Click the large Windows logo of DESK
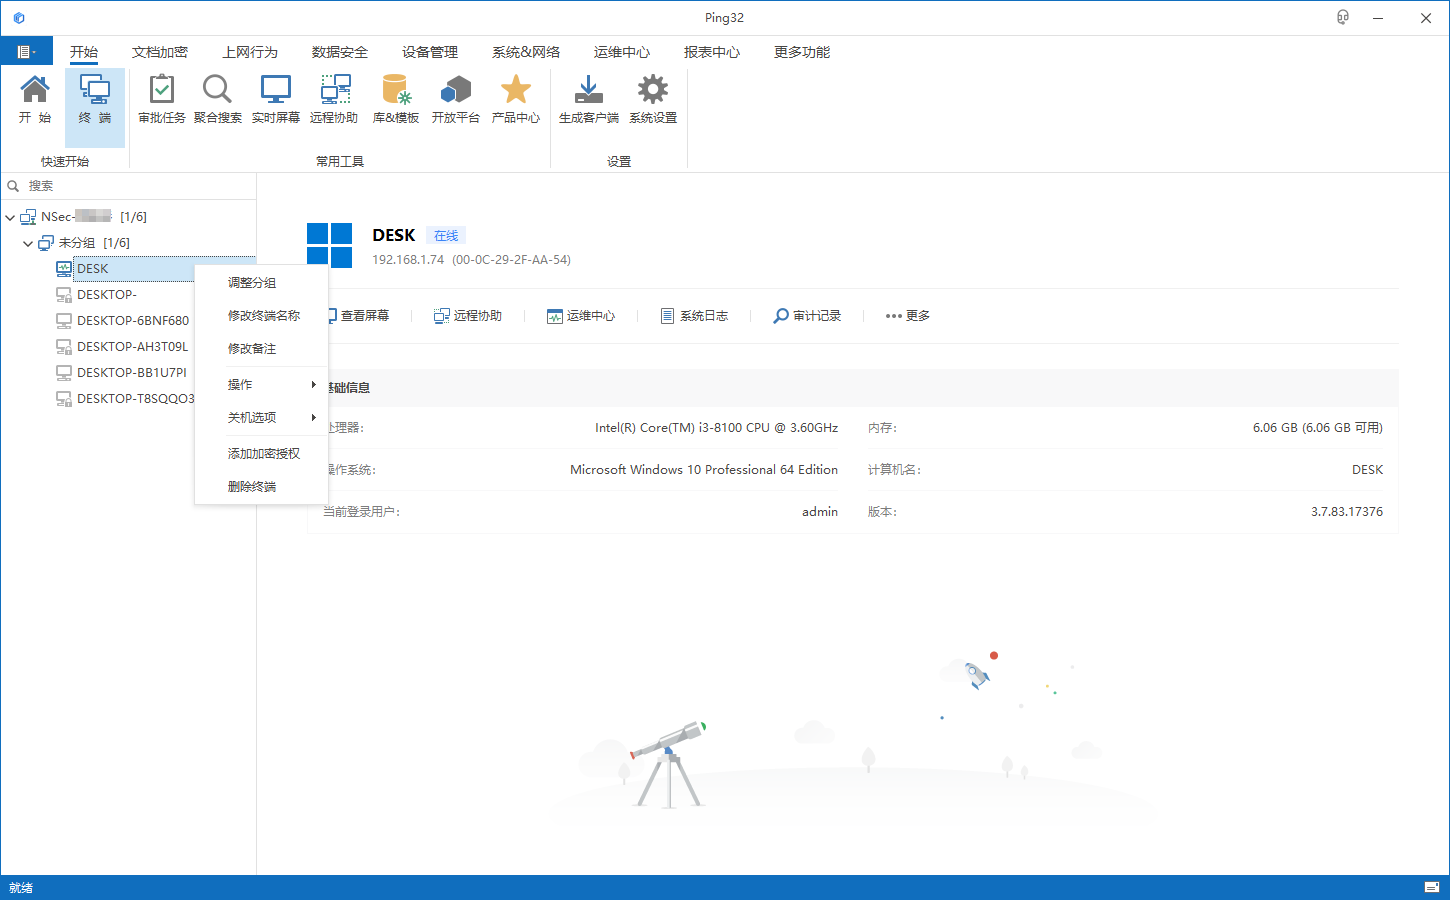Image resolution: width=1450 pixels, height=900 pixels. tap(329, 245)
